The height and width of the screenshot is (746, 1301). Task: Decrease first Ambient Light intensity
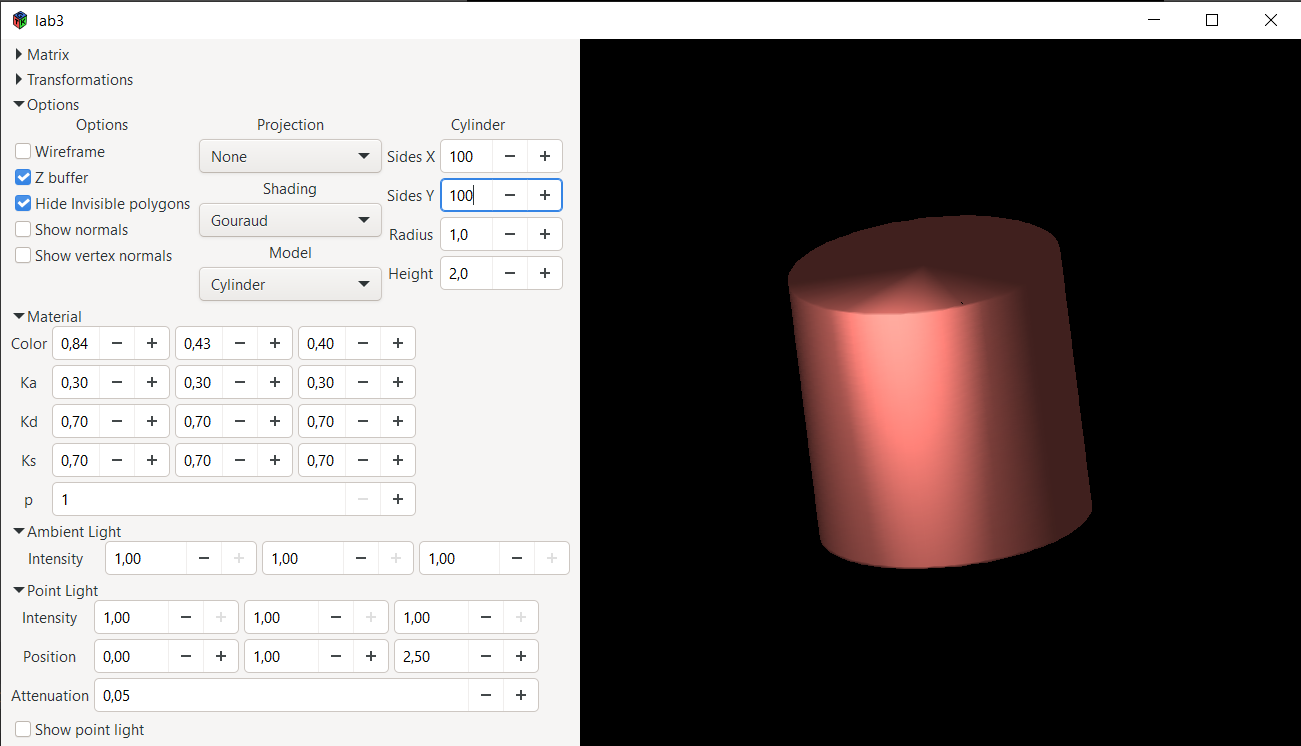[204, 558]
